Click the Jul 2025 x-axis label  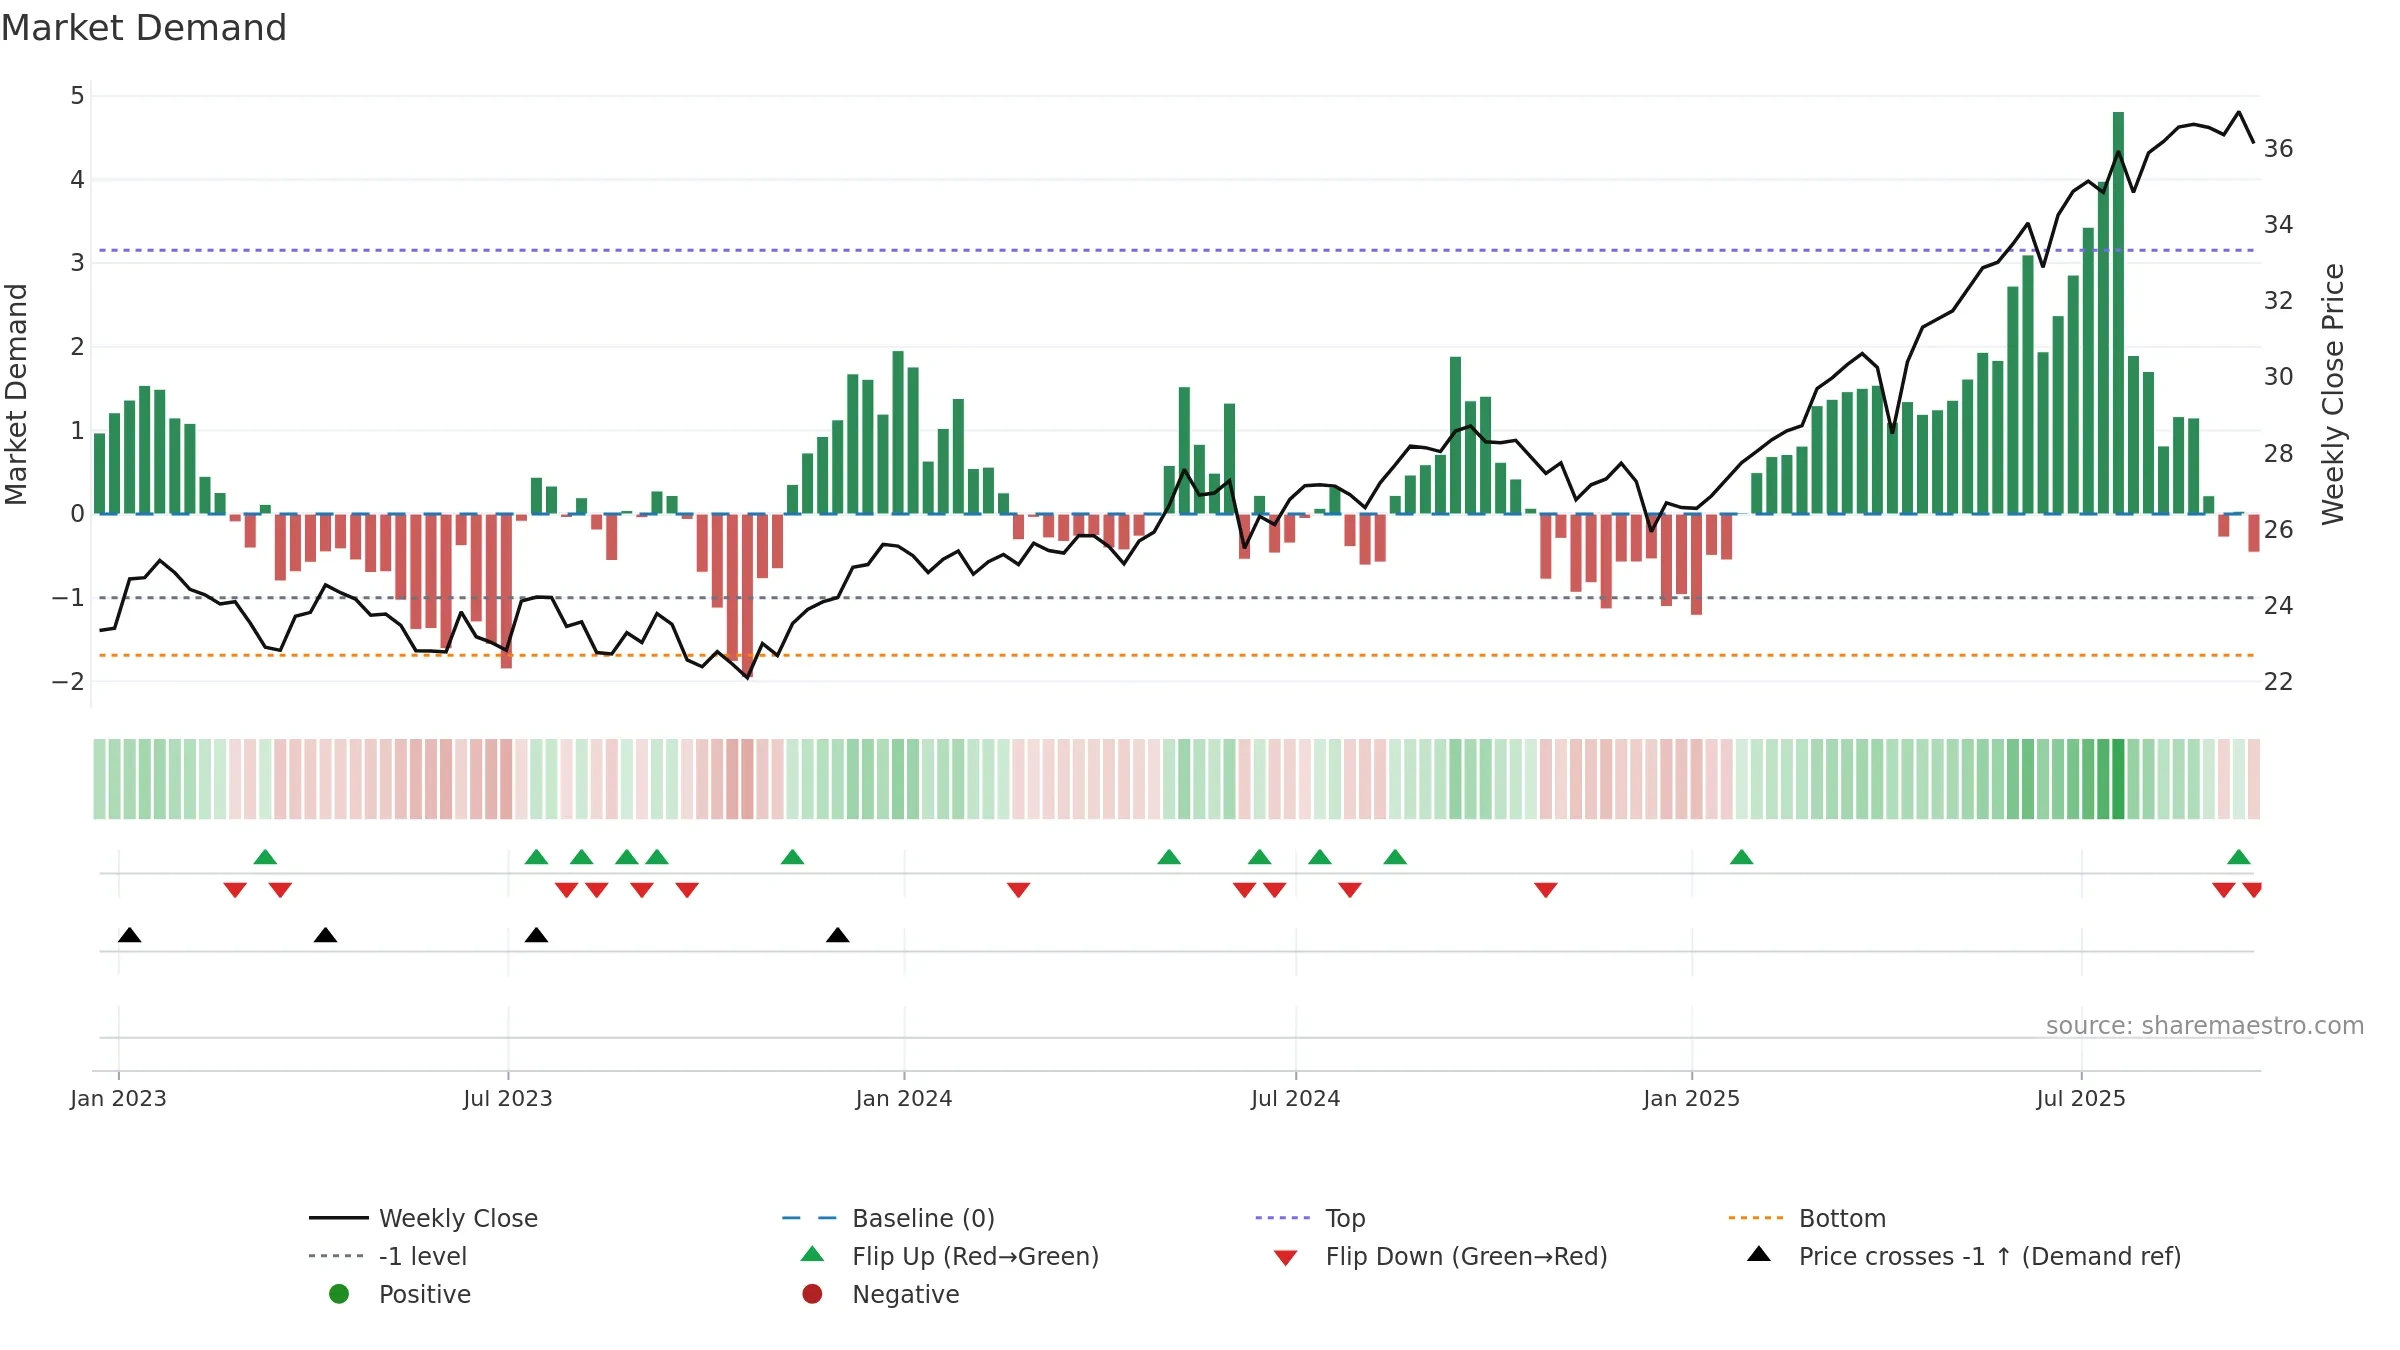[2081, 1099]
